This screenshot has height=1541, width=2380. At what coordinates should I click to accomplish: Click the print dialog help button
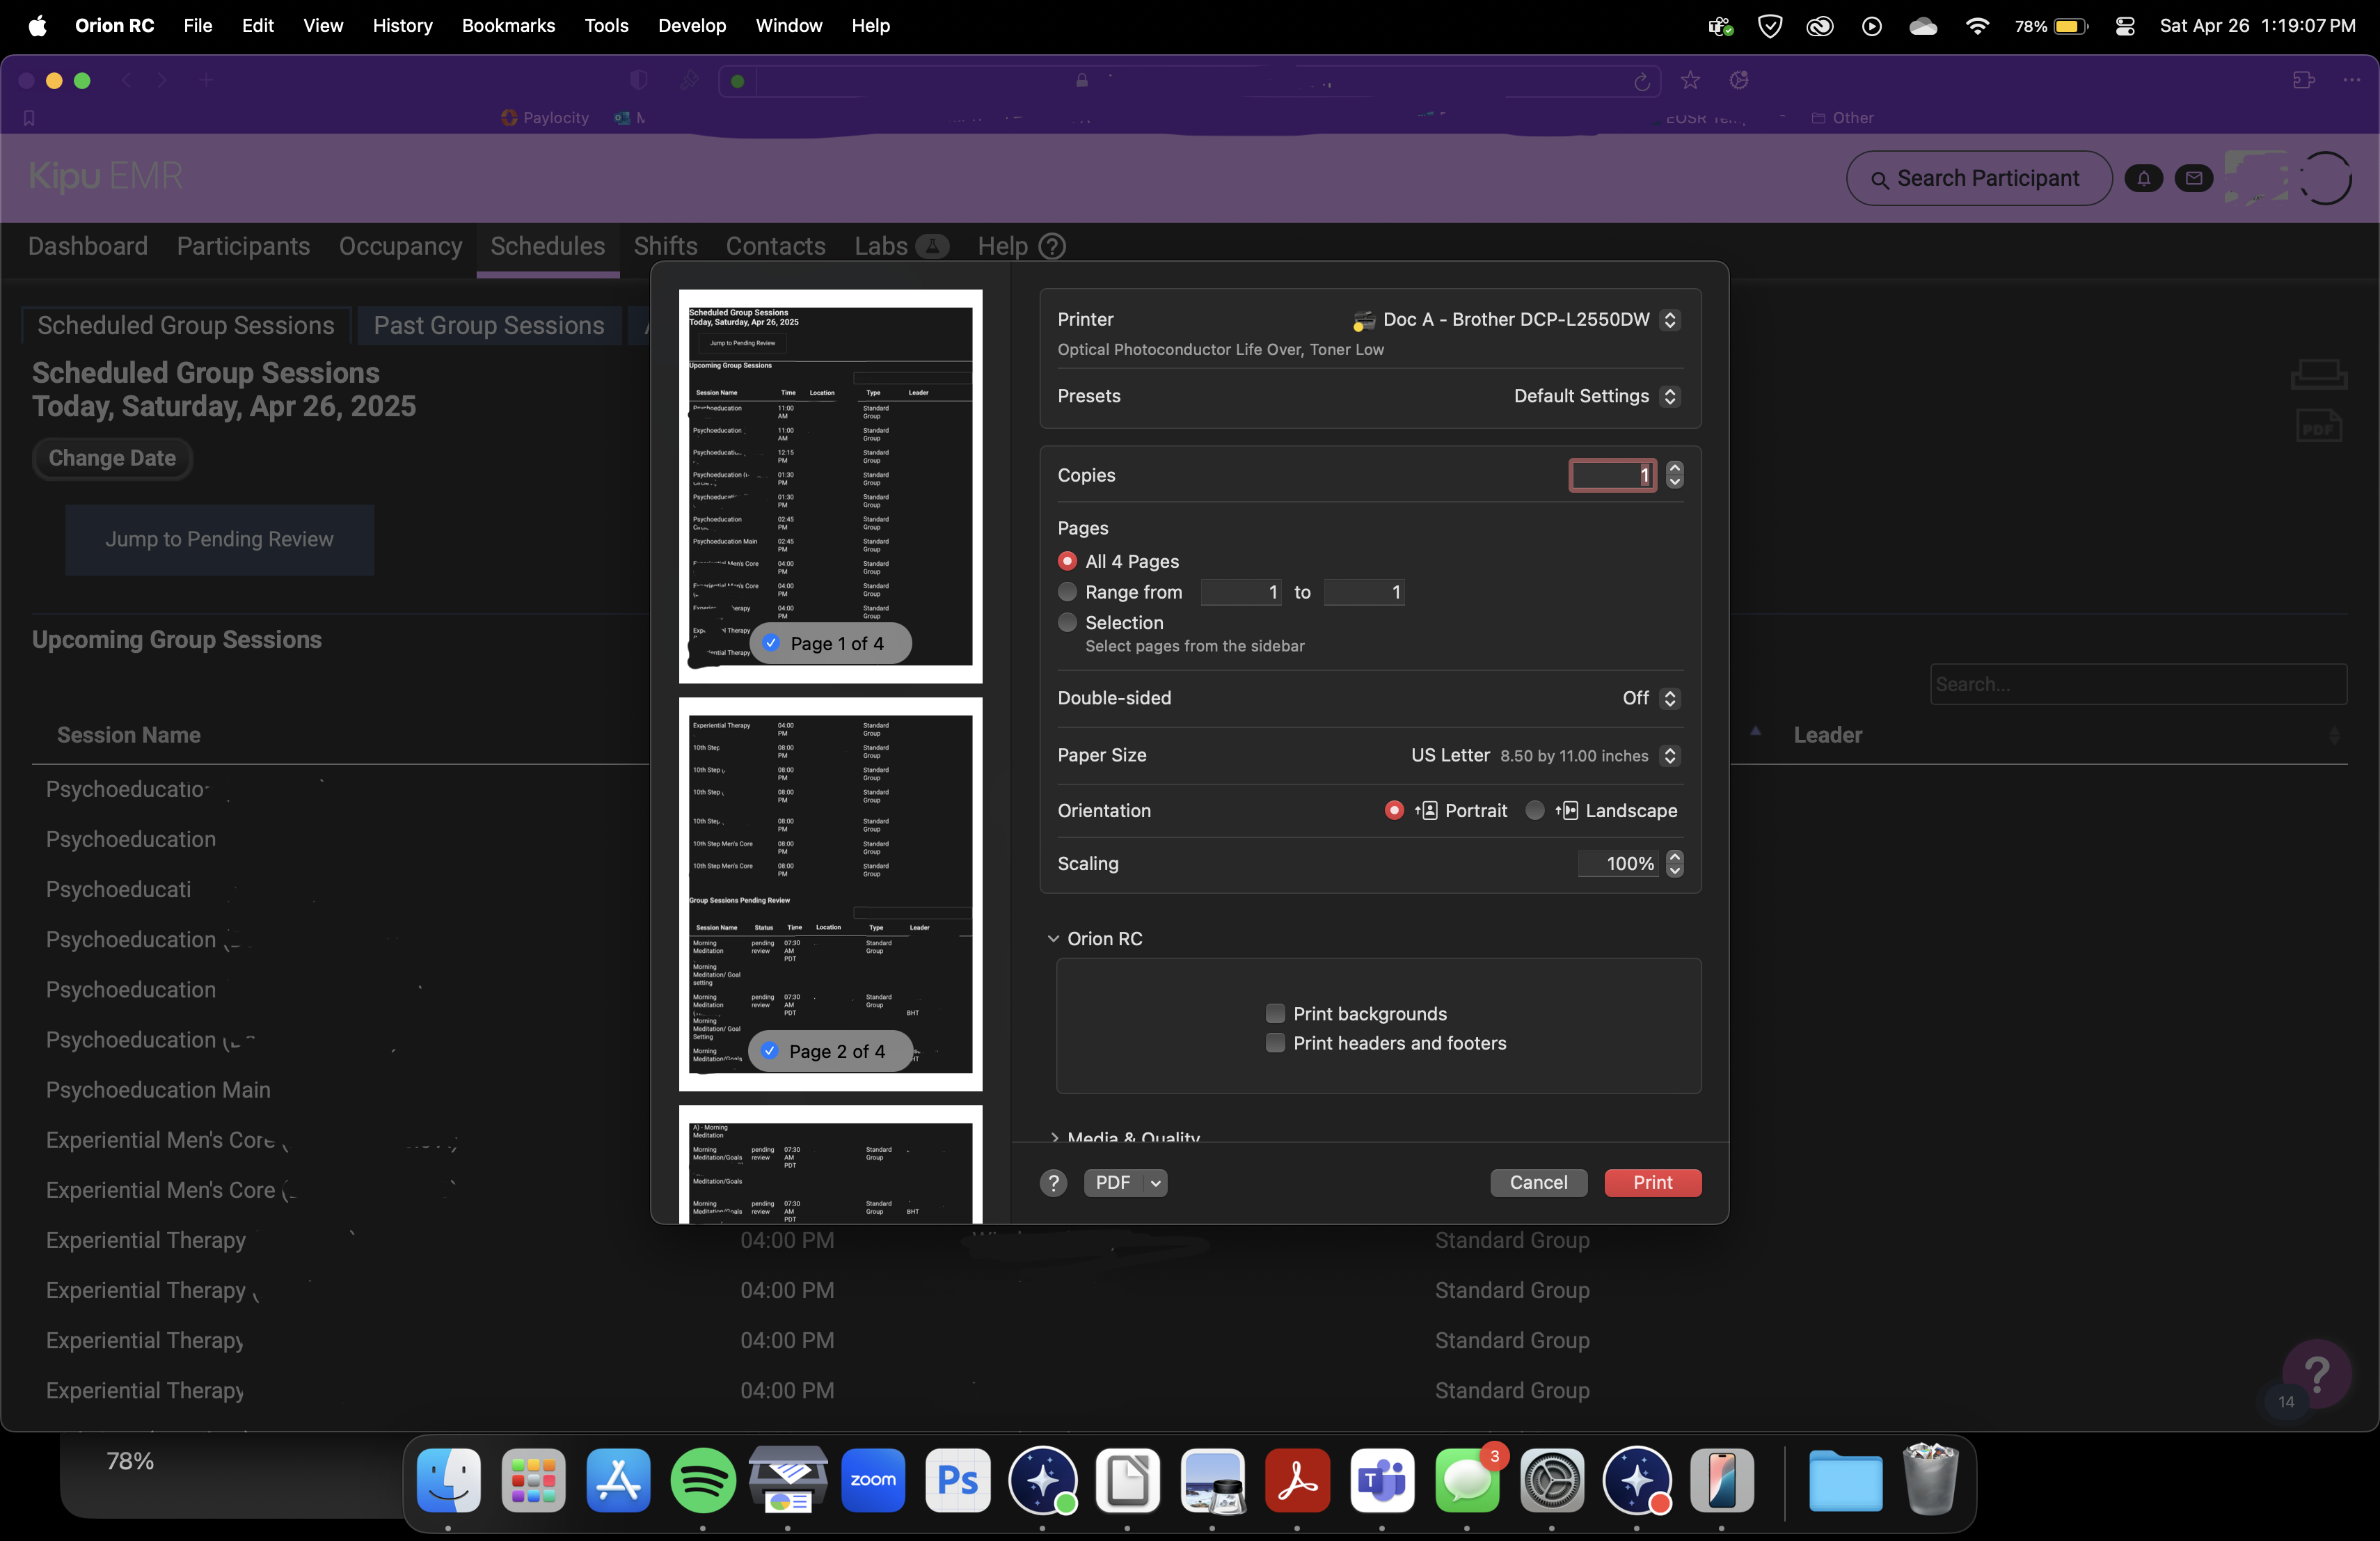(x=1053, y=1183)
